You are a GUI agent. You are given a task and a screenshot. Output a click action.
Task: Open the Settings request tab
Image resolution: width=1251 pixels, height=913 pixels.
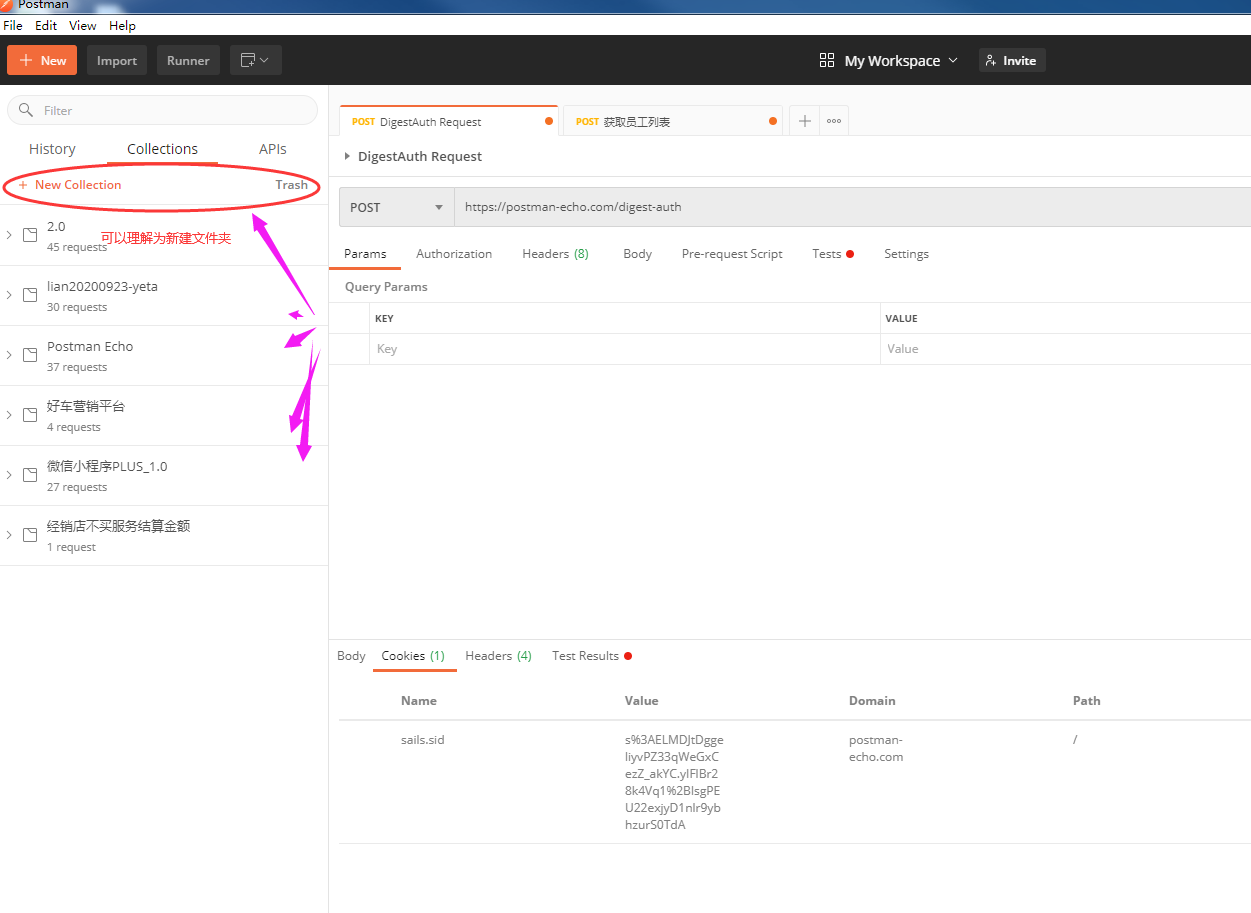click(906, 254)
